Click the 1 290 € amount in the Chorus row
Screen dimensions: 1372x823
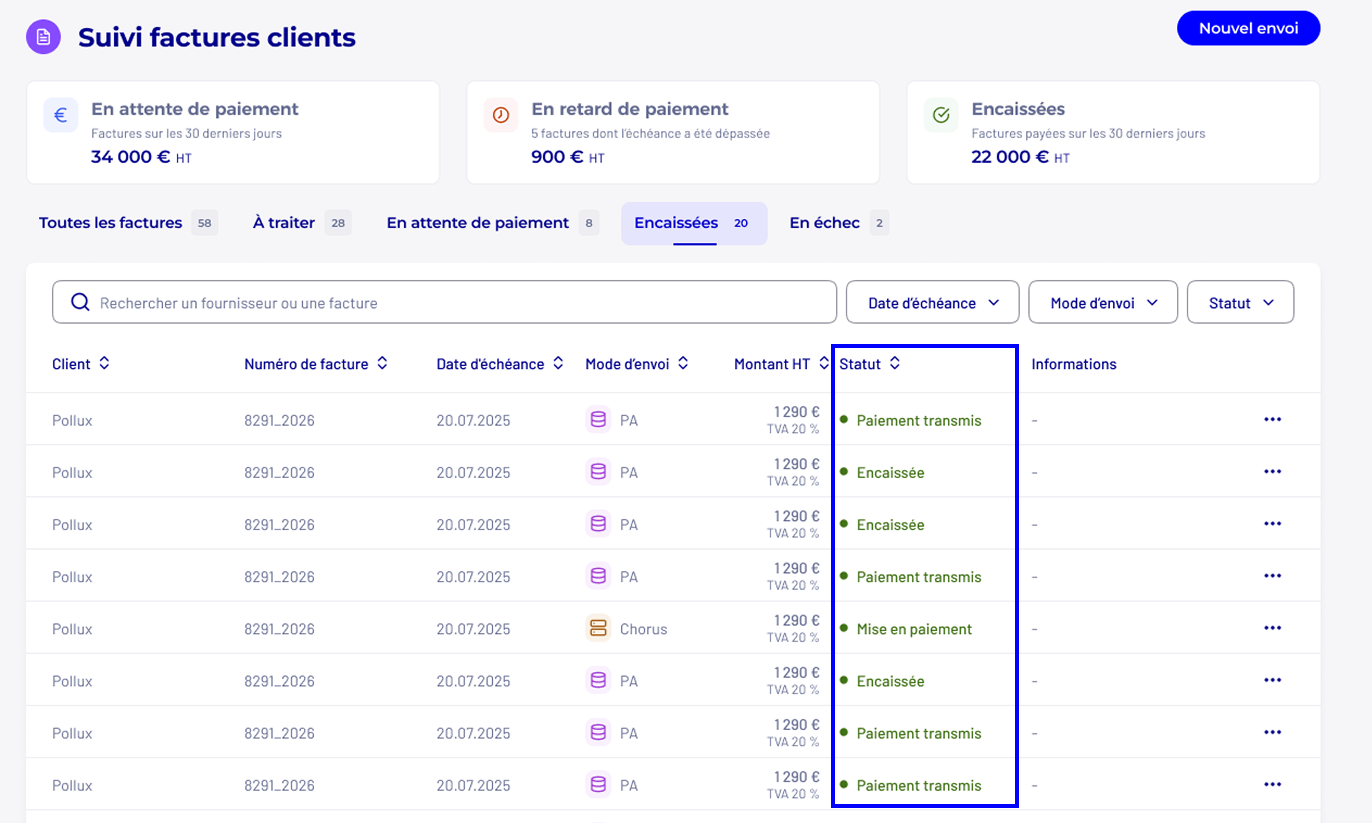pyautogui.click(x=796, y=620)
